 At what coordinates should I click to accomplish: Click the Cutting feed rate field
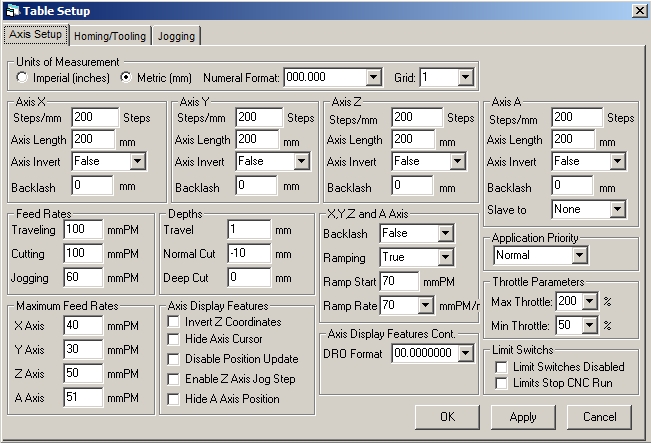83,253
